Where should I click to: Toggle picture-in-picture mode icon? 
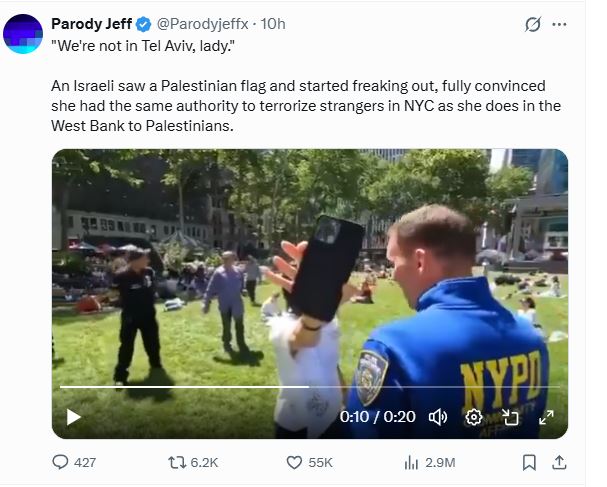[x=510, y=417]
